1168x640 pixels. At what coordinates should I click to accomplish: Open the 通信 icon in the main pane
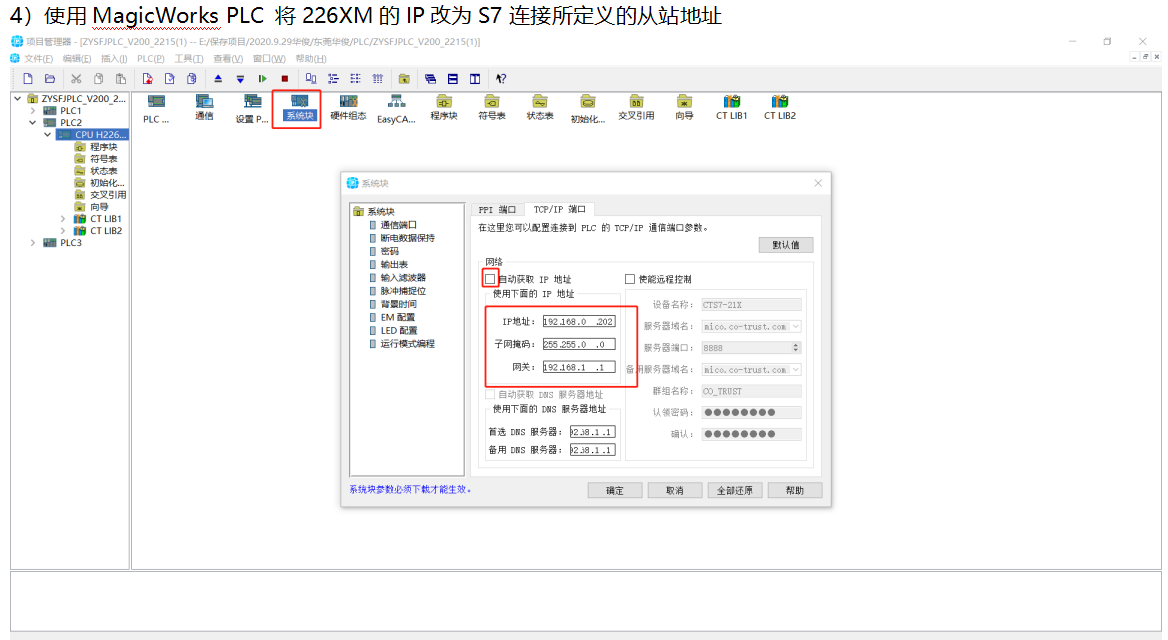(x=204, y=107)
